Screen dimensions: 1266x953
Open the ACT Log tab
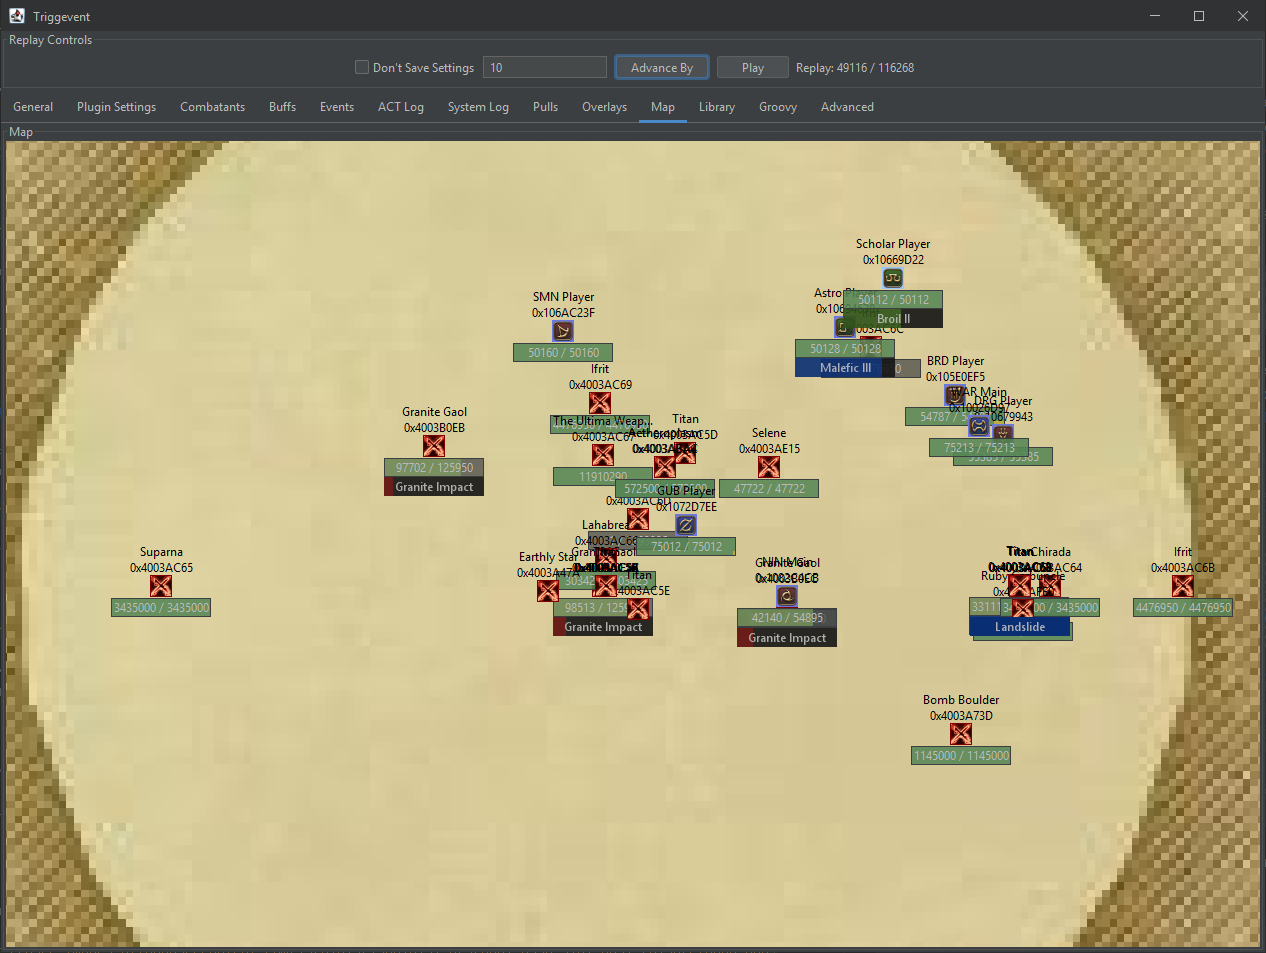point(401,107)
